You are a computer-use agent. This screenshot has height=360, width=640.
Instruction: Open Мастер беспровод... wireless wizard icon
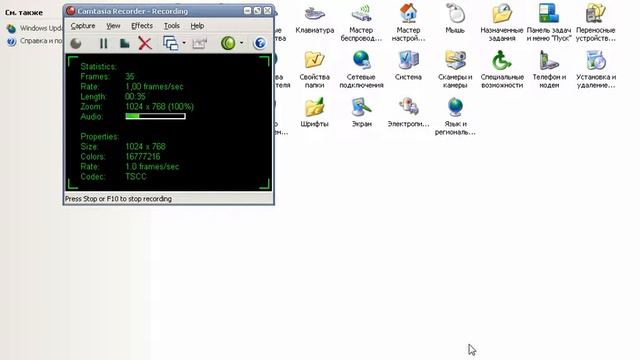pyautogui.click(x=361, y=23)
